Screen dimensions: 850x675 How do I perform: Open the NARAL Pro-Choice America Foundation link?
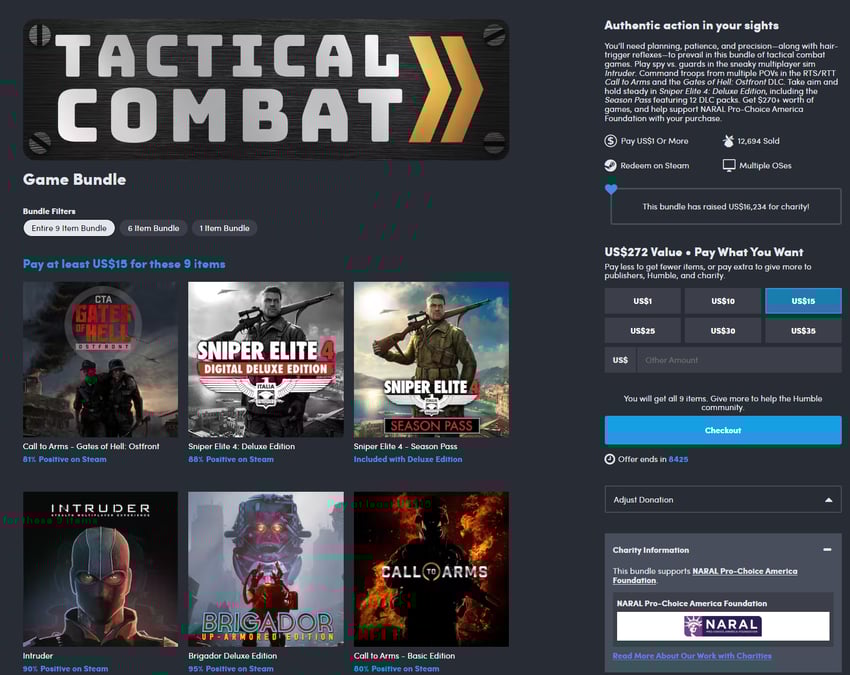point(705,575)
